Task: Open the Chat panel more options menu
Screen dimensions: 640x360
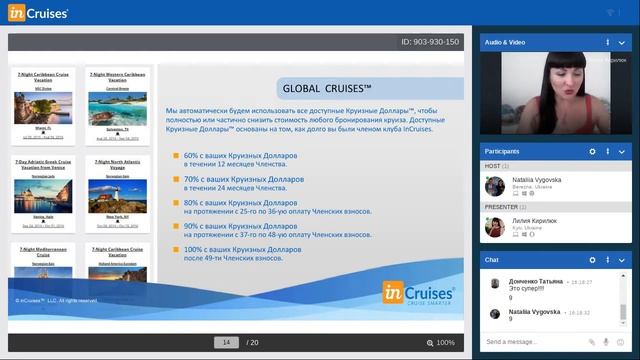Action: point(607,260)
